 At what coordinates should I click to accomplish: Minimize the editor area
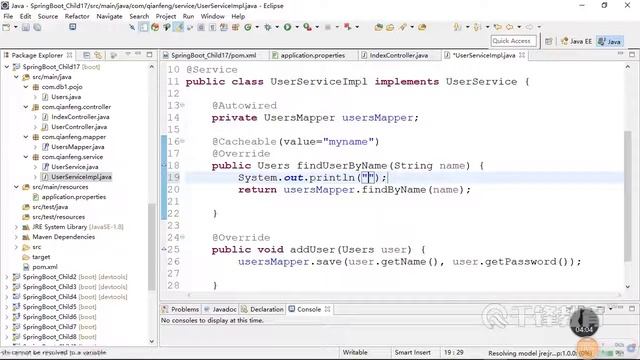[x=620, y=54]
